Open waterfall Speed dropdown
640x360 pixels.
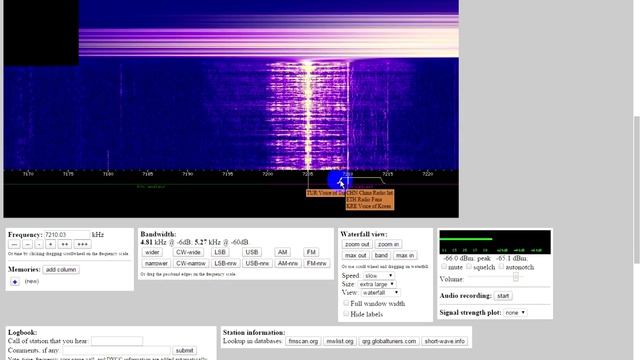(x=378, y=276)
